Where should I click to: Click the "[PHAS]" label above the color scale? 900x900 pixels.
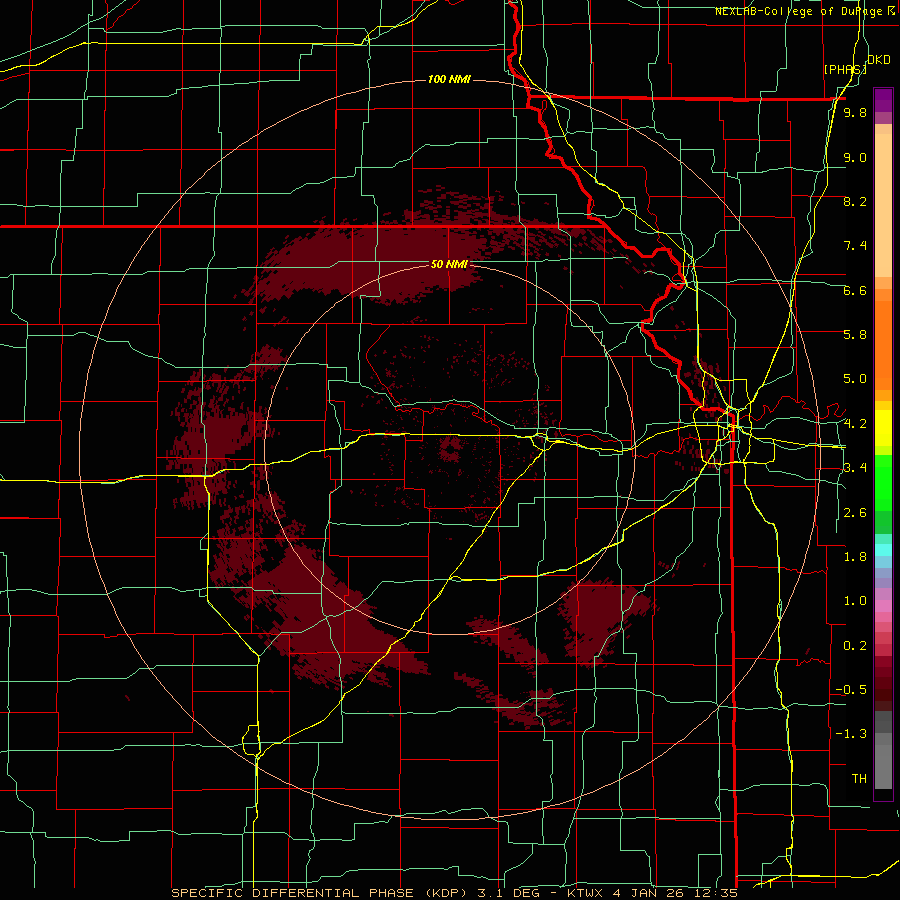click(845, 69)
